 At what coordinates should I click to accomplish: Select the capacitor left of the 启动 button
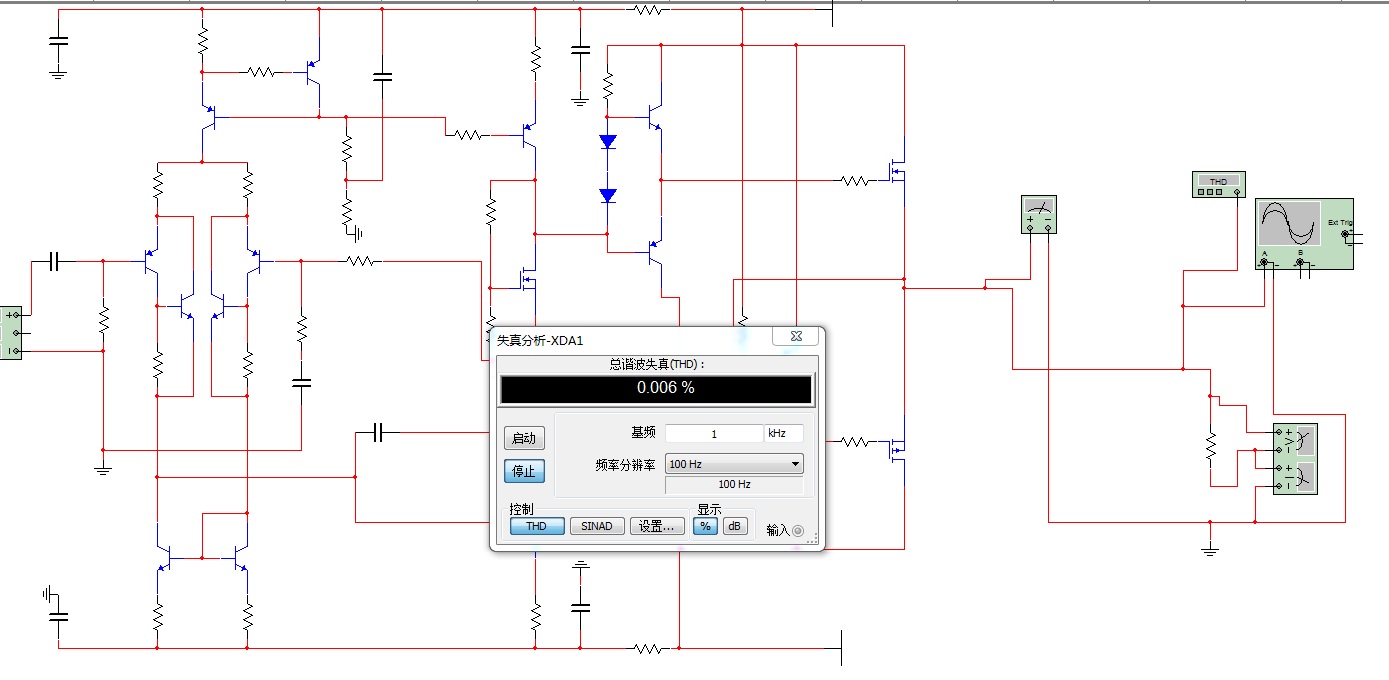(378, 432)
